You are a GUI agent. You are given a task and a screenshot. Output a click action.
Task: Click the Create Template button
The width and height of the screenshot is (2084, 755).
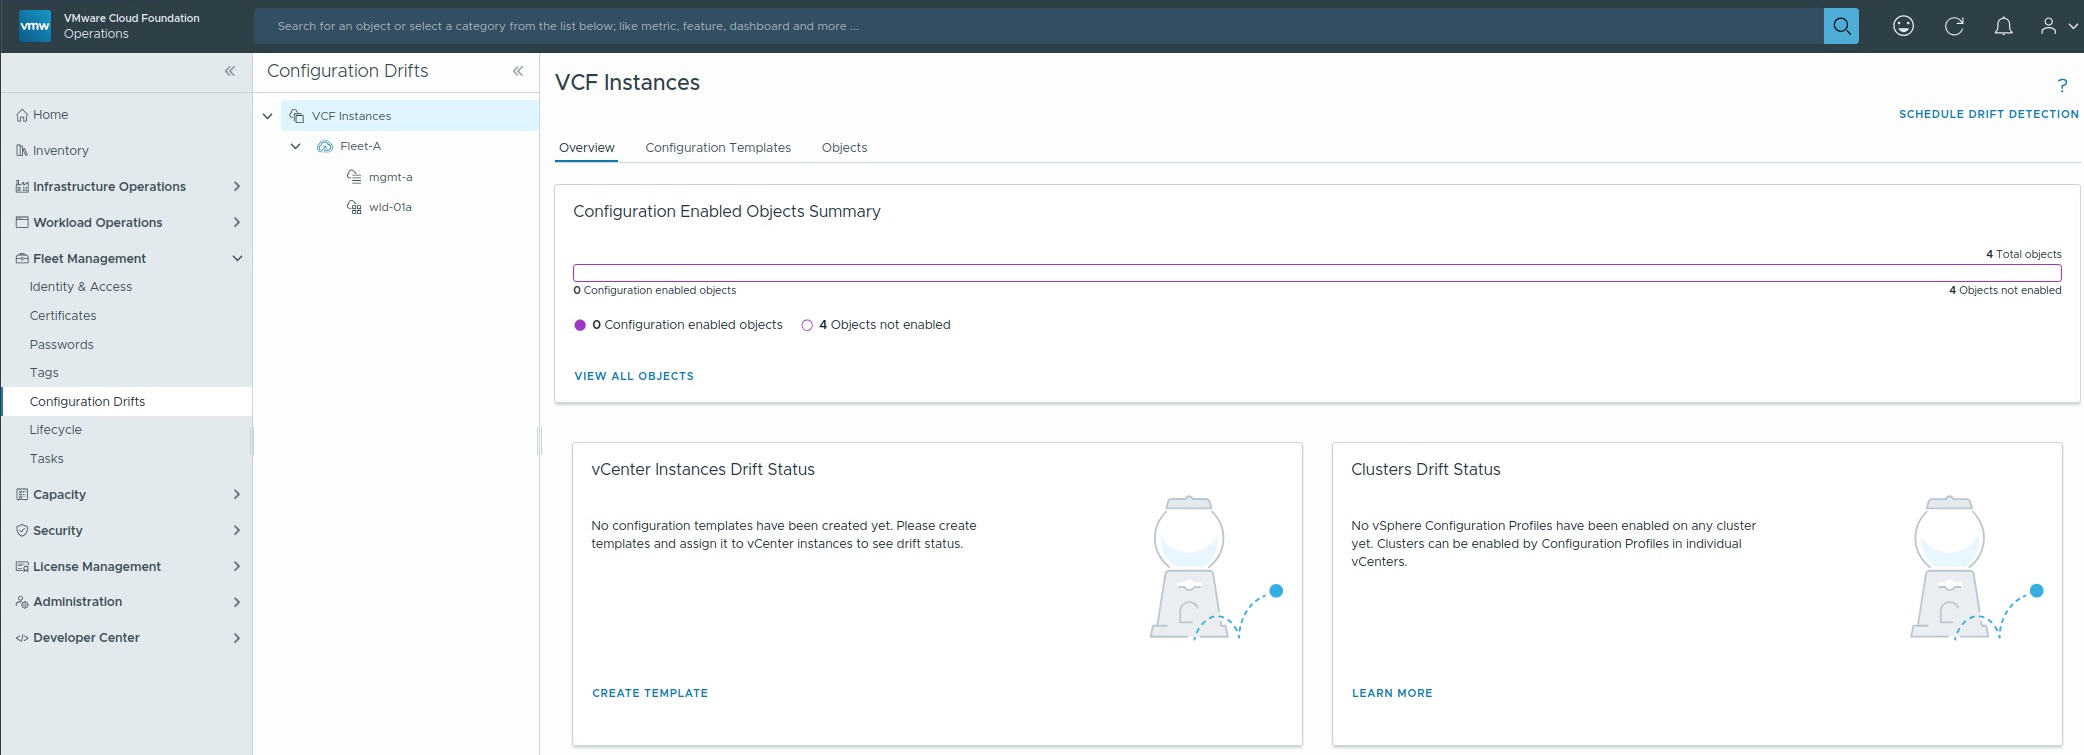(649, 693)
